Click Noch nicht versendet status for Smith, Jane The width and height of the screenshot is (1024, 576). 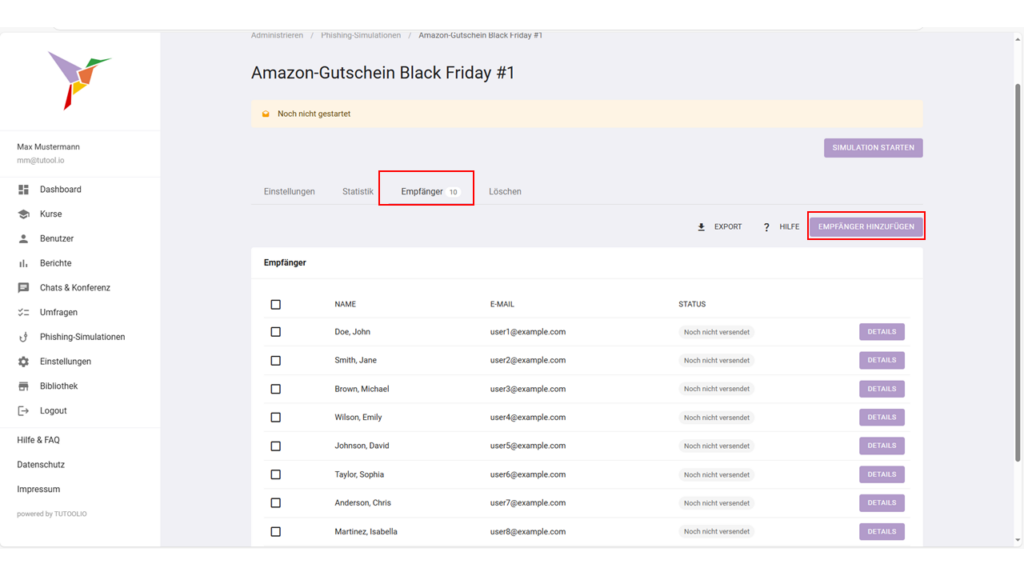[716, 360]
